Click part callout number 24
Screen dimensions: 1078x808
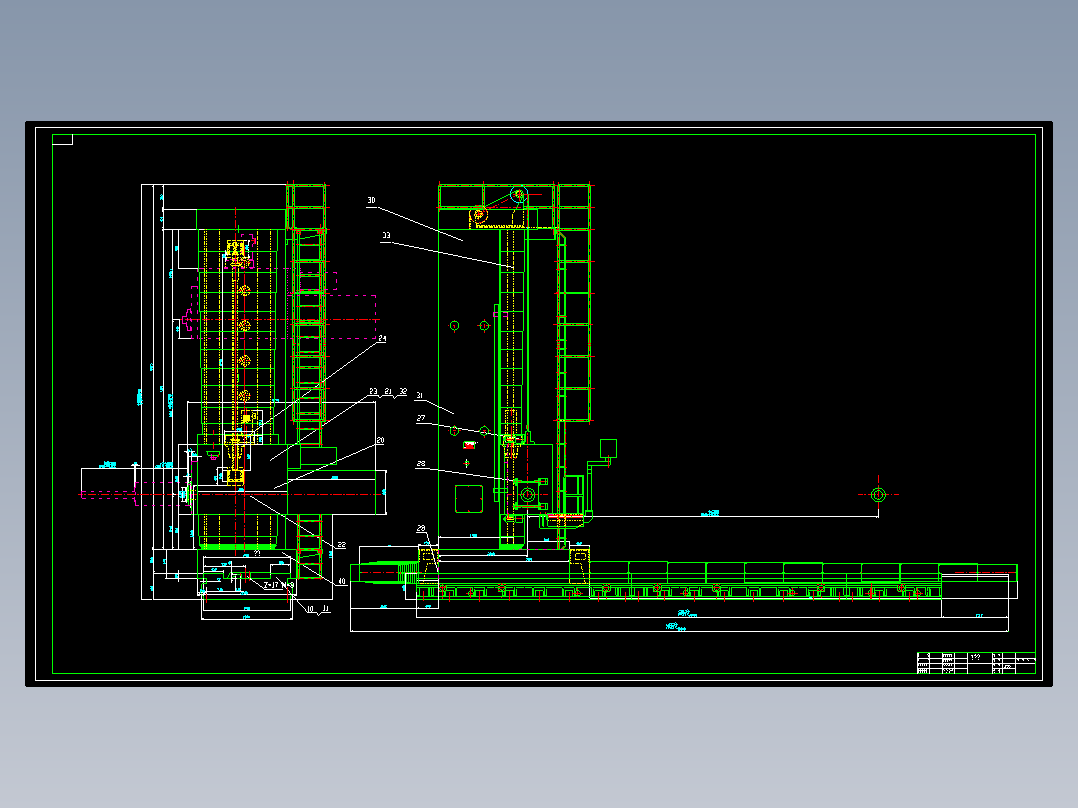point(382,338)
